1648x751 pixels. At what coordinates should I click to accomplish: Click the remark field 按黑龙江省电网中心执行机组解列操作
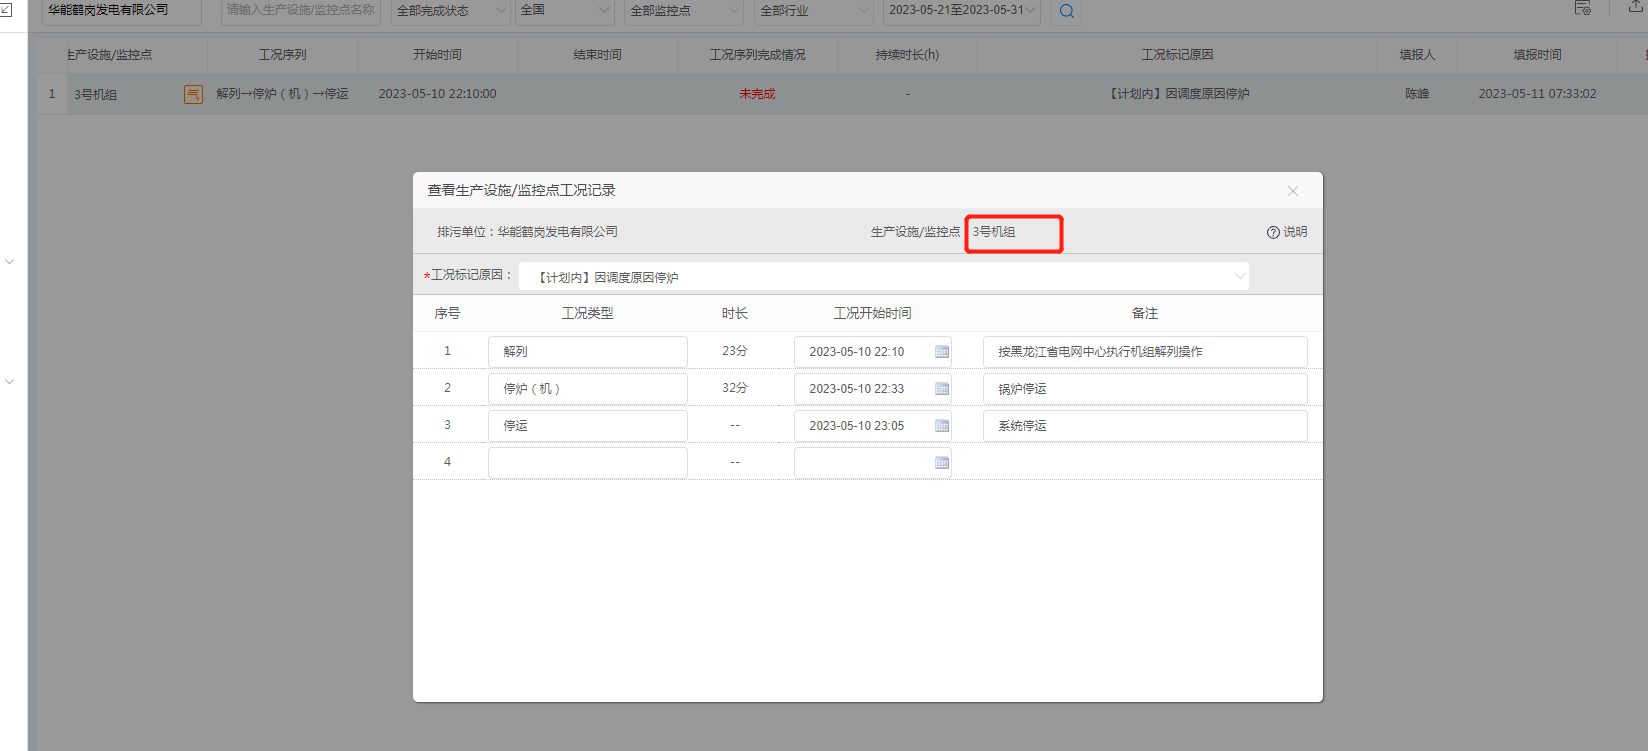(x=1145, y=352)
